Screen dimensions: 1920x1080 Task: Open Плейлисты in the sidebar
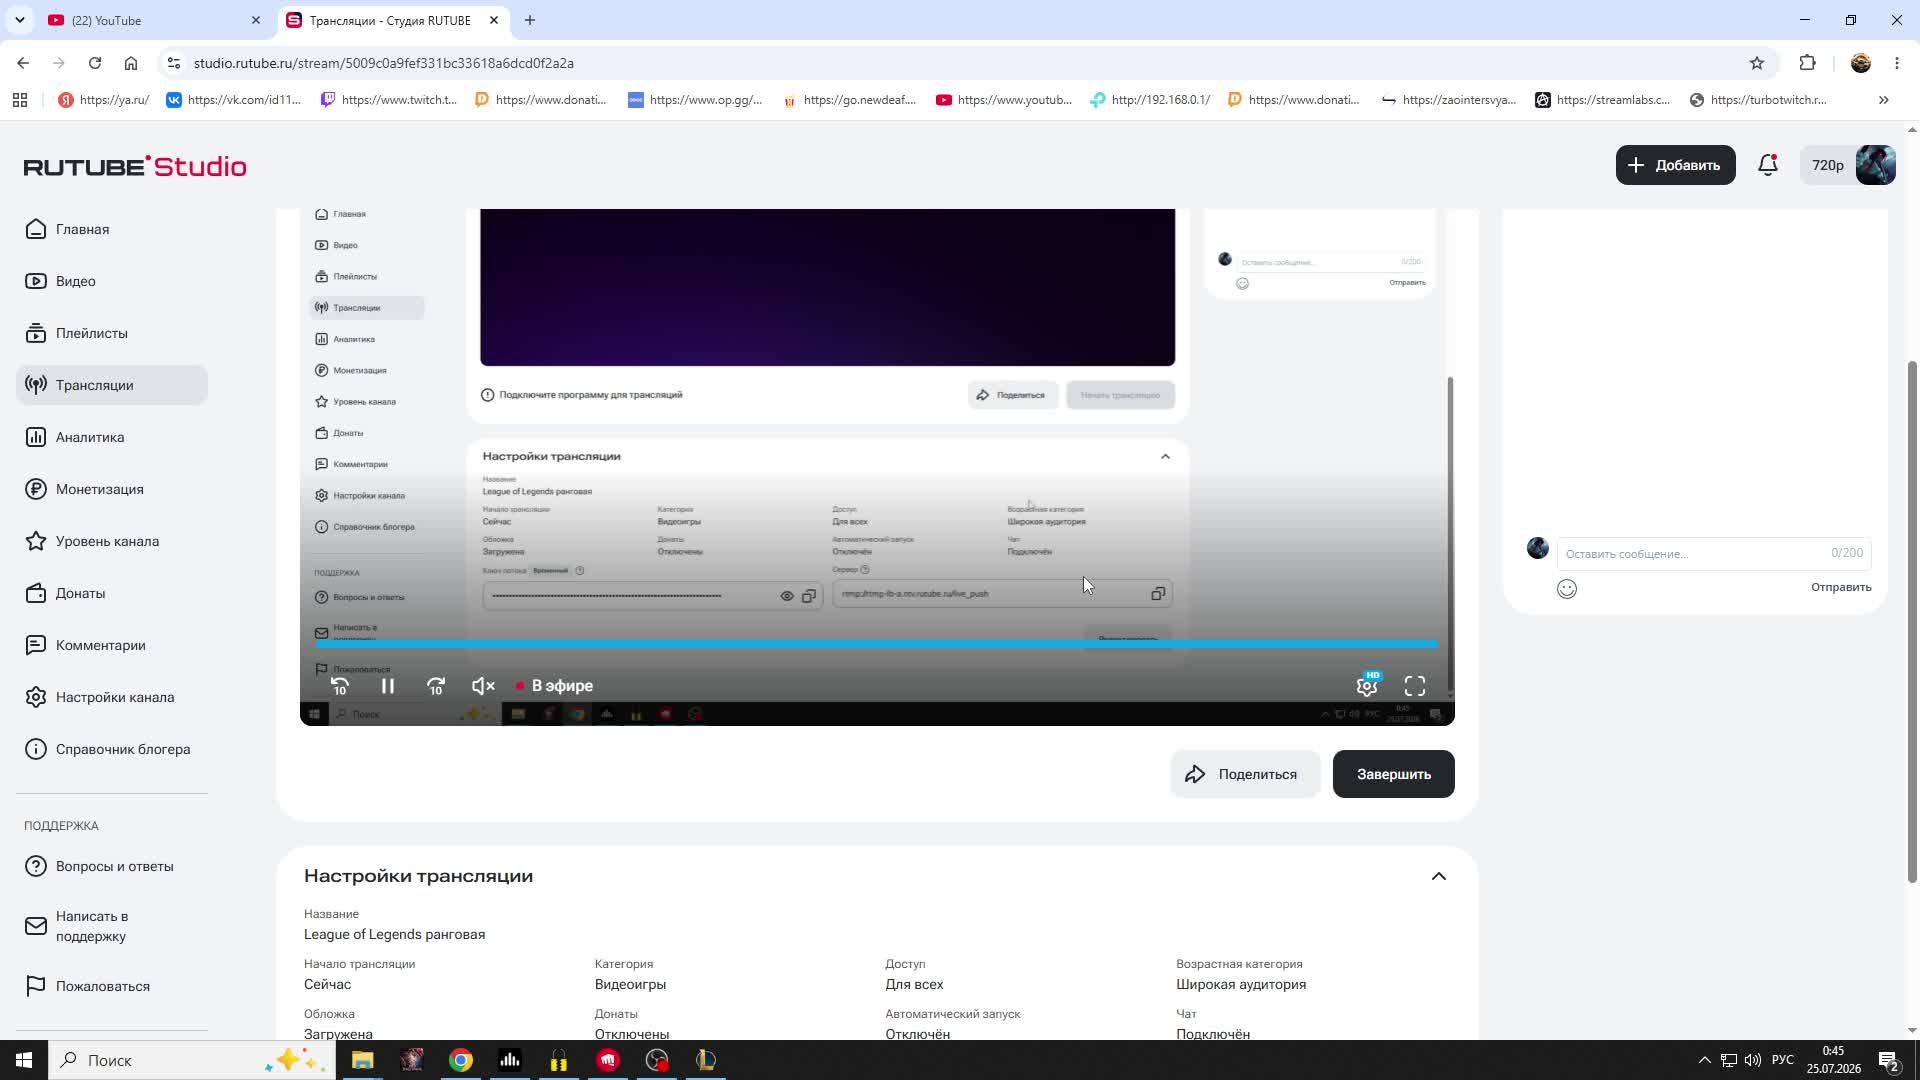tap(112, 333)
